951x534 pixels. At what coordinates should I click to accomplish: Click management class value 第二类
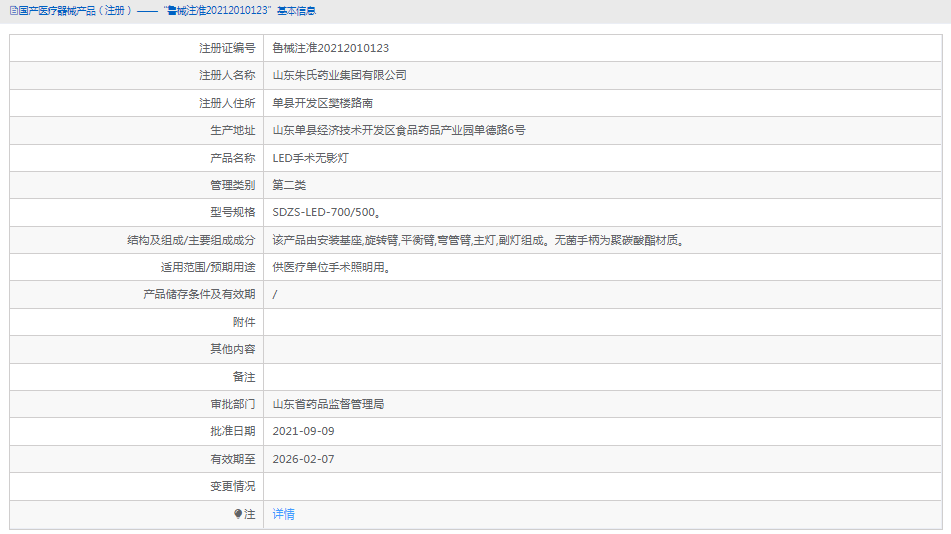[289, 185]
